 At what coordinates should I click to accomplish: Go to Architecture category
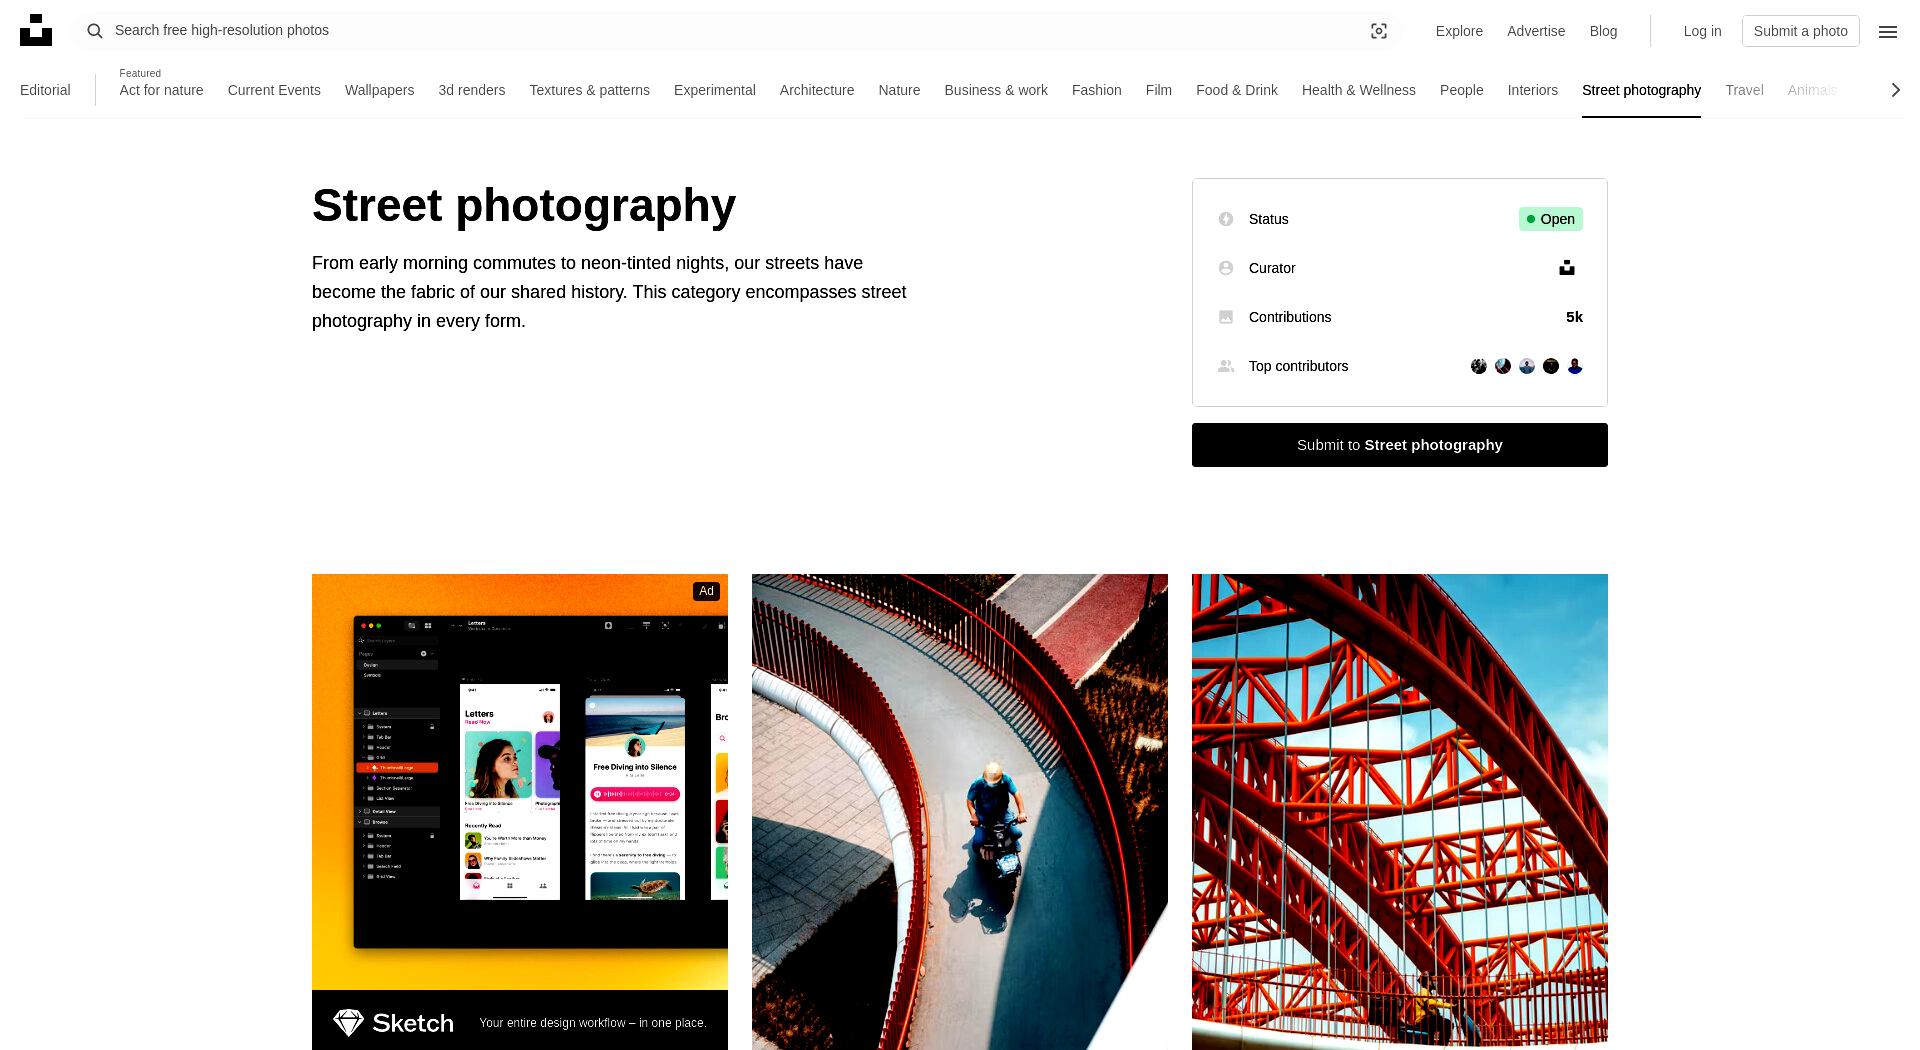click(817, 90)
